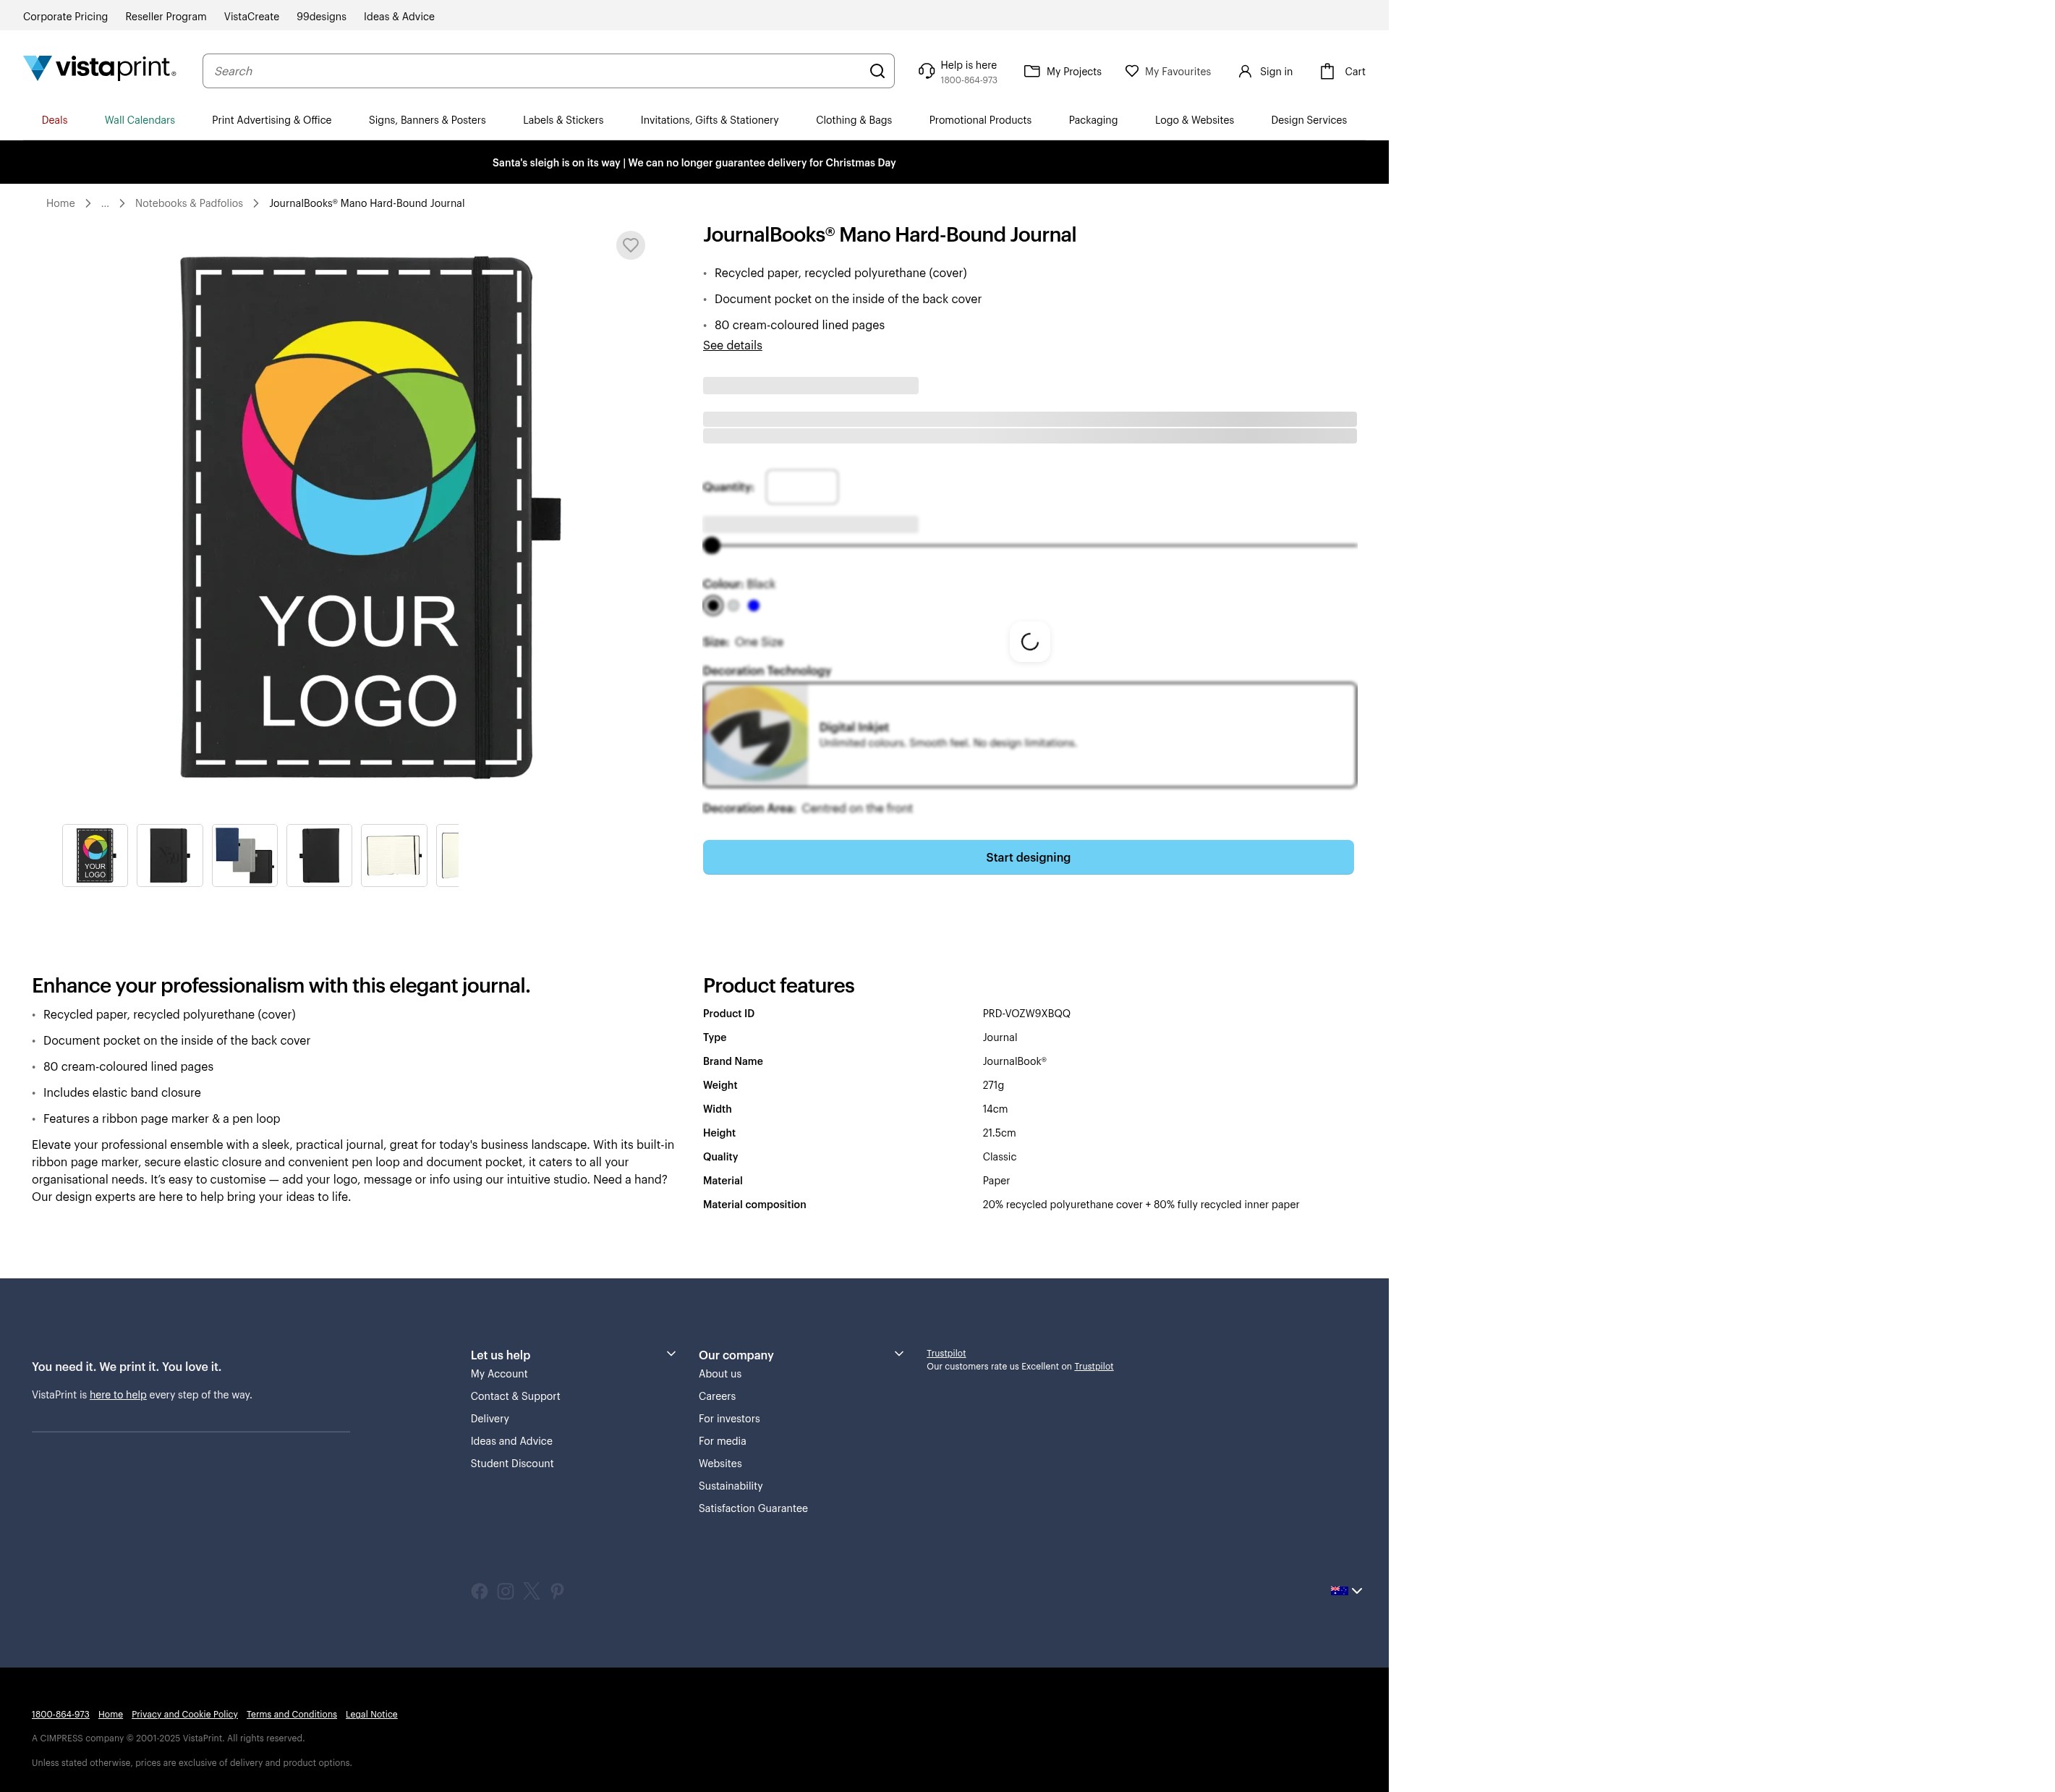The image size is (2055, 1792).
Task: Open the Wall Calendars menu
Action: 140,120
